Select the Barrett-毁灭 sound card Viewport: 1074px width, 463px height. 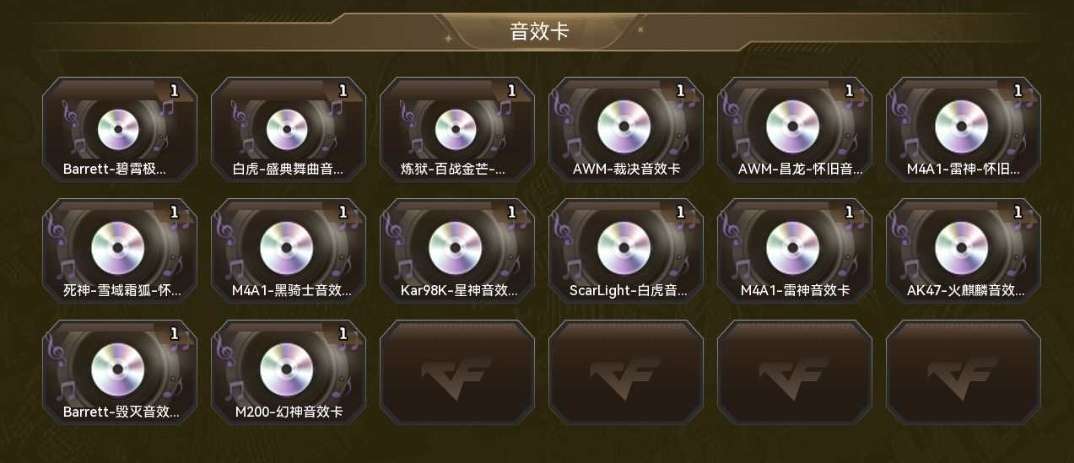119,372
